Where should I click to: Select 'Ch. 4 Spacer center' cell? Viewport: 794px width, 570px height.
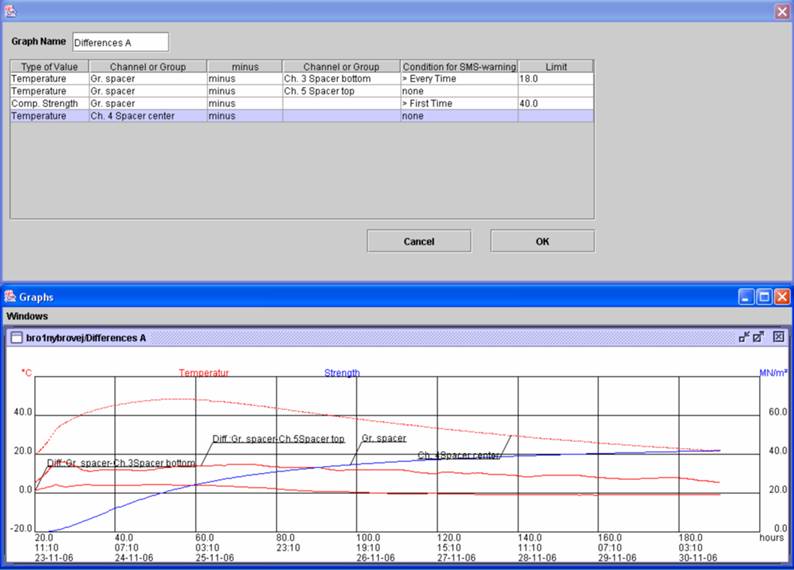(x=147, y=116)
